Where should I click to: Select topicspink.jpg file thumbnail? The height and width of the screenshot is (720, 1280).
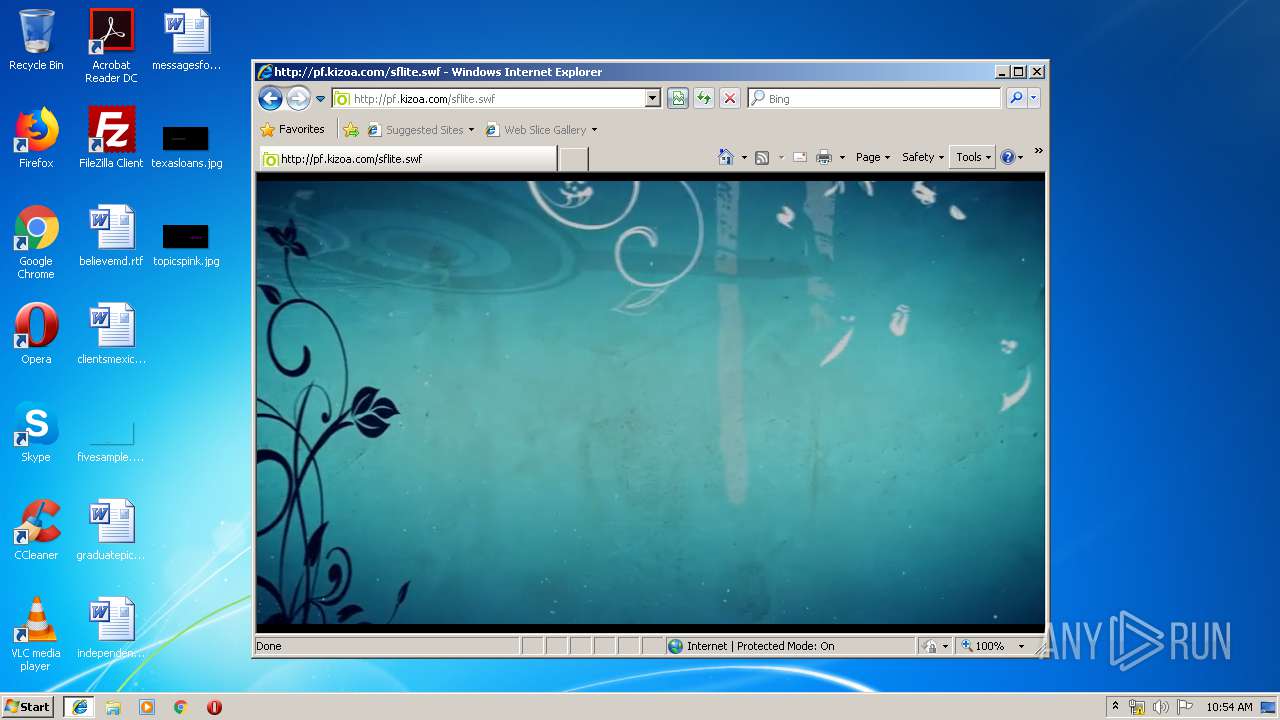click(186, 244)
